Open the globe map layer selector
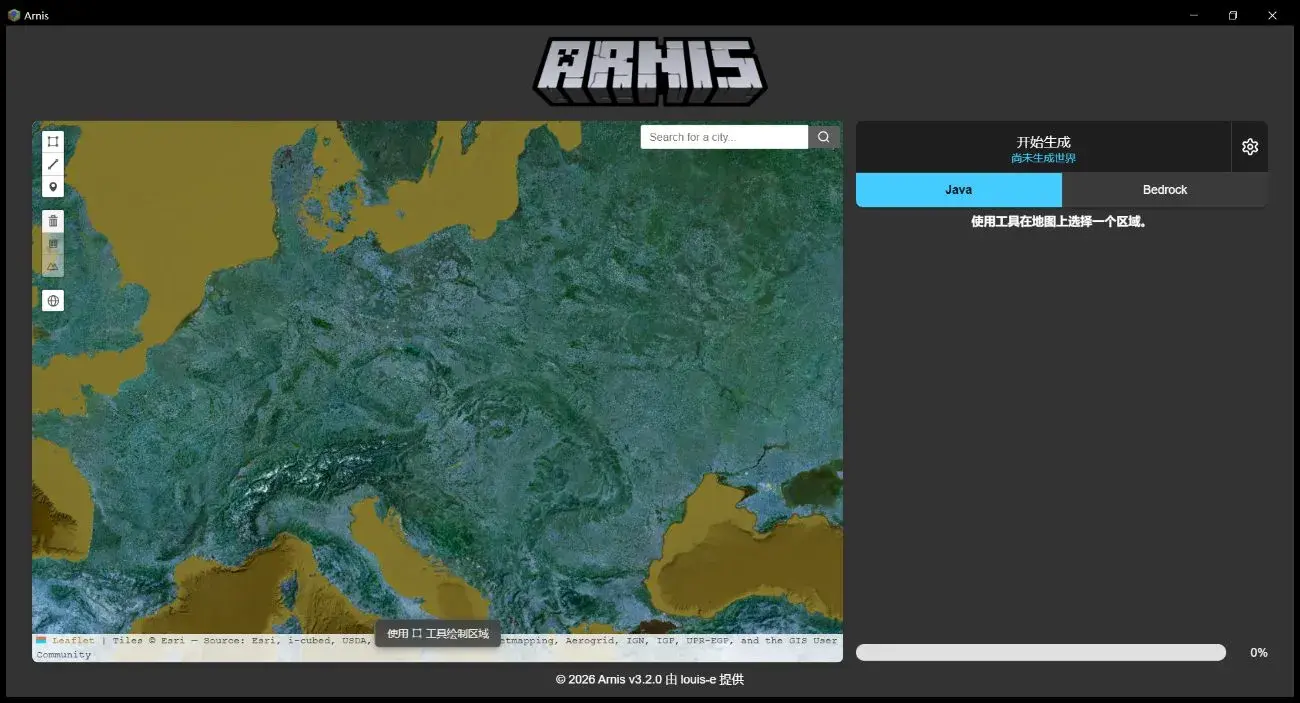 tap(53, 300)
